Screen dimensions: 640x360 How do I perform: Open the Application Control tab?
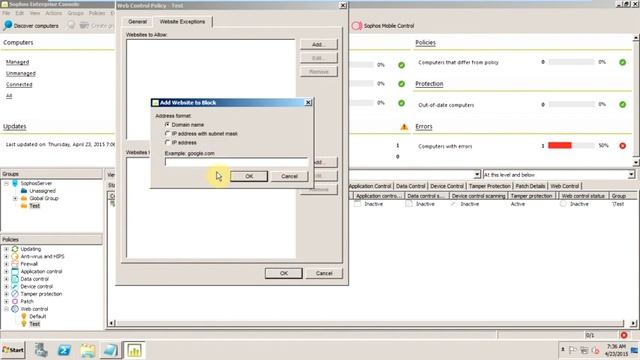pyautogui.click(x=370, y=186)
